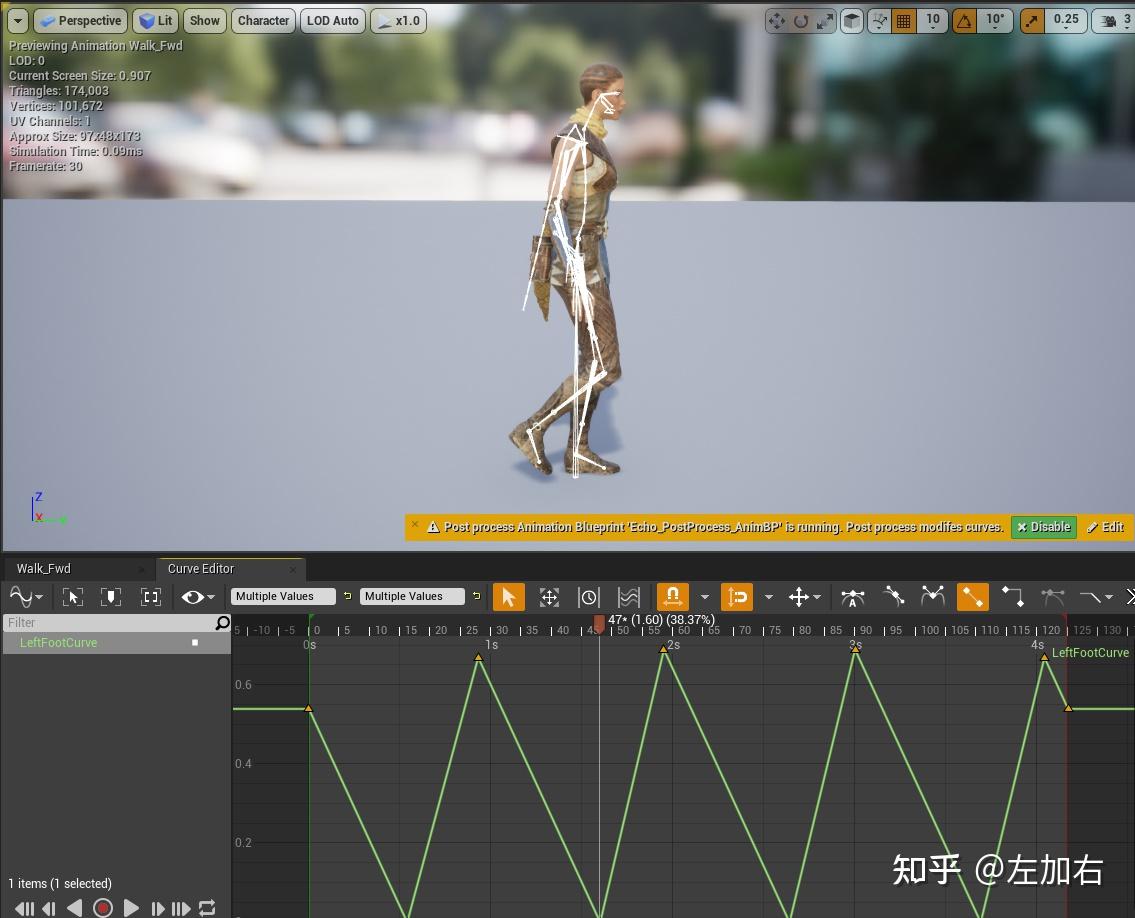Image resolution: width=1135 pixels, height=918 pixels.
Task: Open the Perspective view mode dropdown
Action: click(80, 20)
